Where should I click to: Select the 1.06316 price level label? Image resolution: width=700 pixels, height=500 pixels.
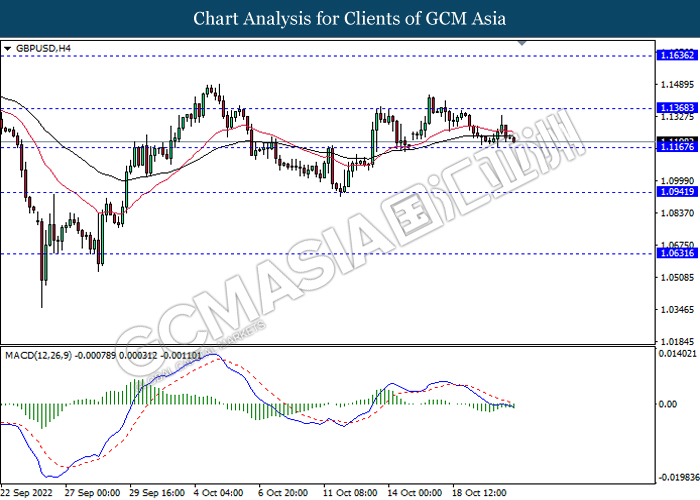coord(677,253)
